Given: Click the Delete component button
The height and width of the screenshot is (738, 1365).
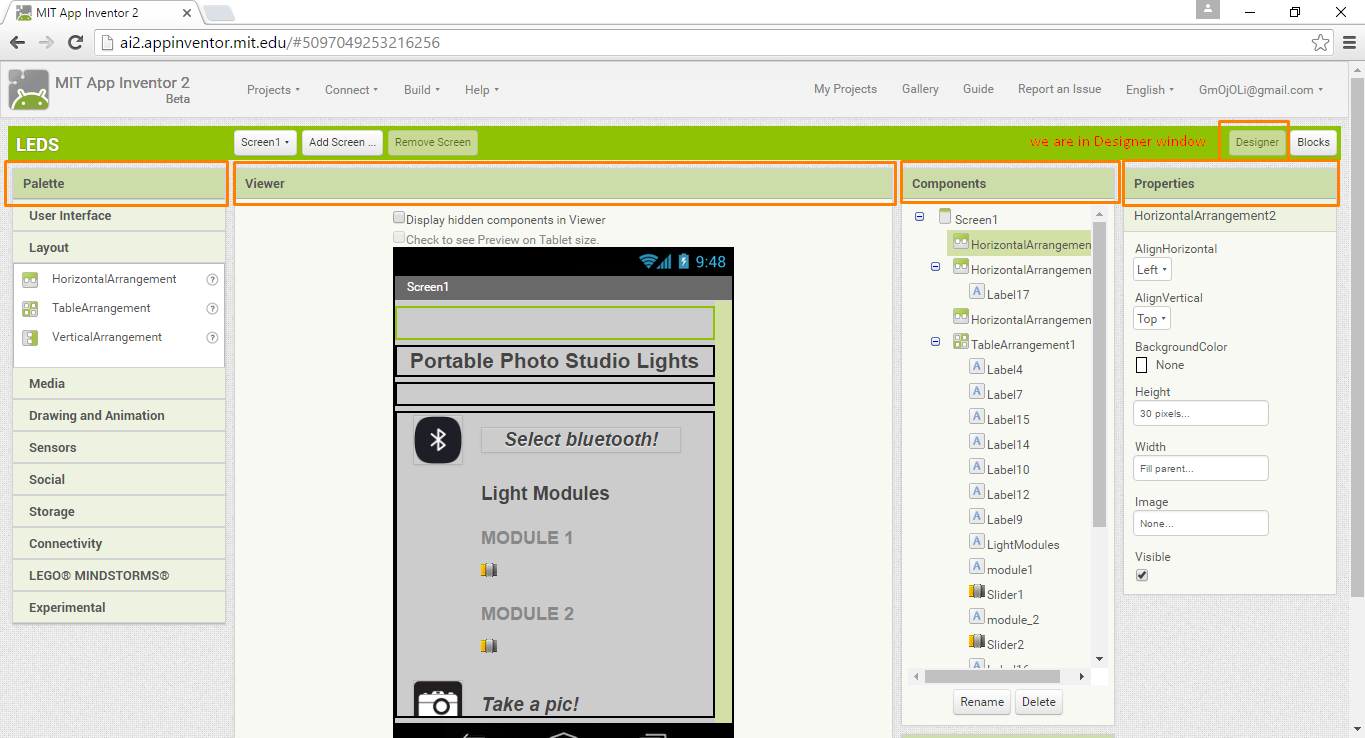Looking at the screenshot, I should pyautogui.click(x=1039, y=702).
